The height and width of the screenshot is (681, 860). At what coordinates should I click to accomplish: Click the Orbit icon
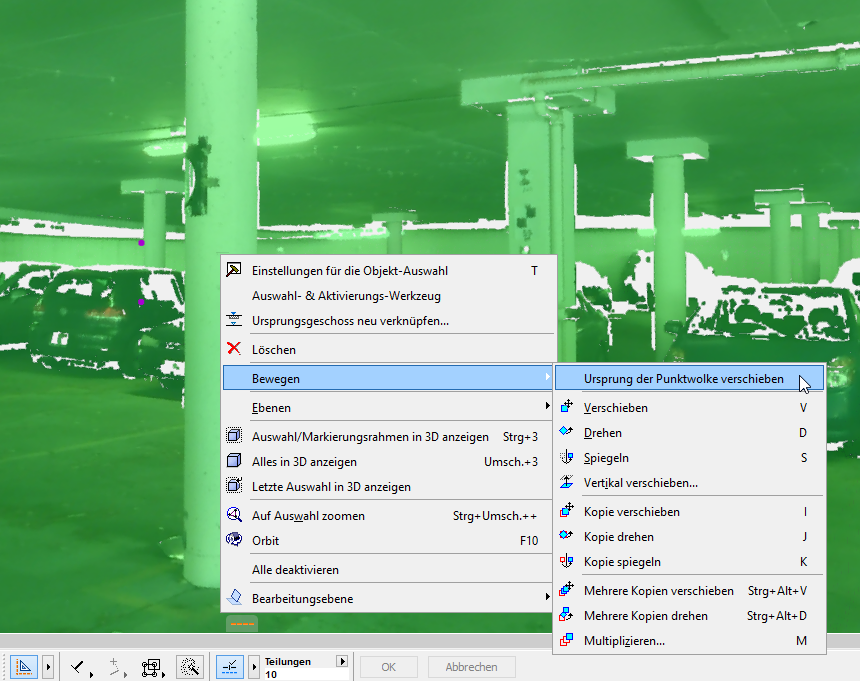(x=234, y=540)
